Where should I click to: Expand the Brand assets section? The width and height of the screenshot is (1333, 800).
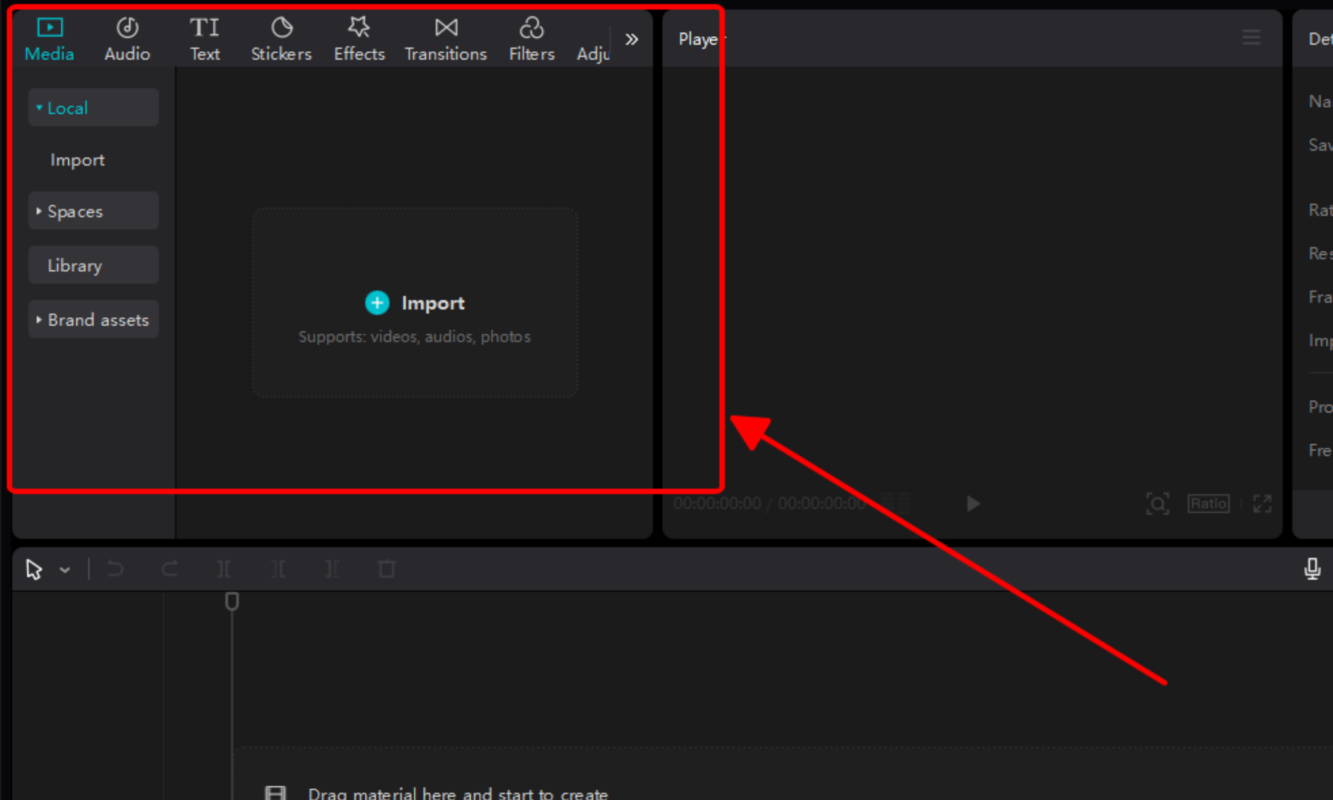[93, 320]
